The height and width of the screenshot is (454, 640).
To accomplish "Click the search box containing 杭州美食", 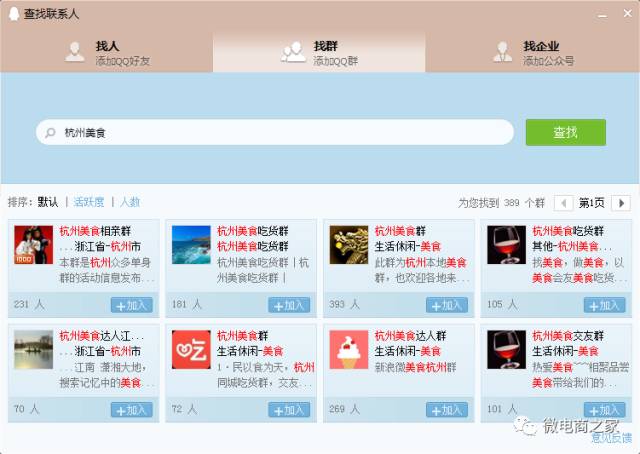I will [275, 132].
